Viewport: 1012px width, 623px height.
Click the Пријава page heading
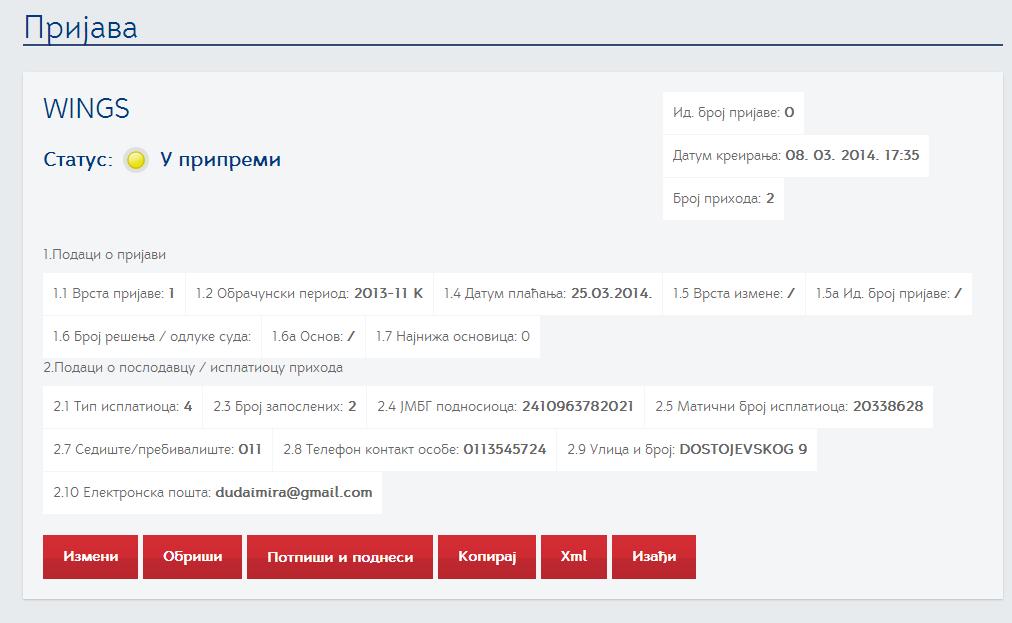tap(81, 27)
